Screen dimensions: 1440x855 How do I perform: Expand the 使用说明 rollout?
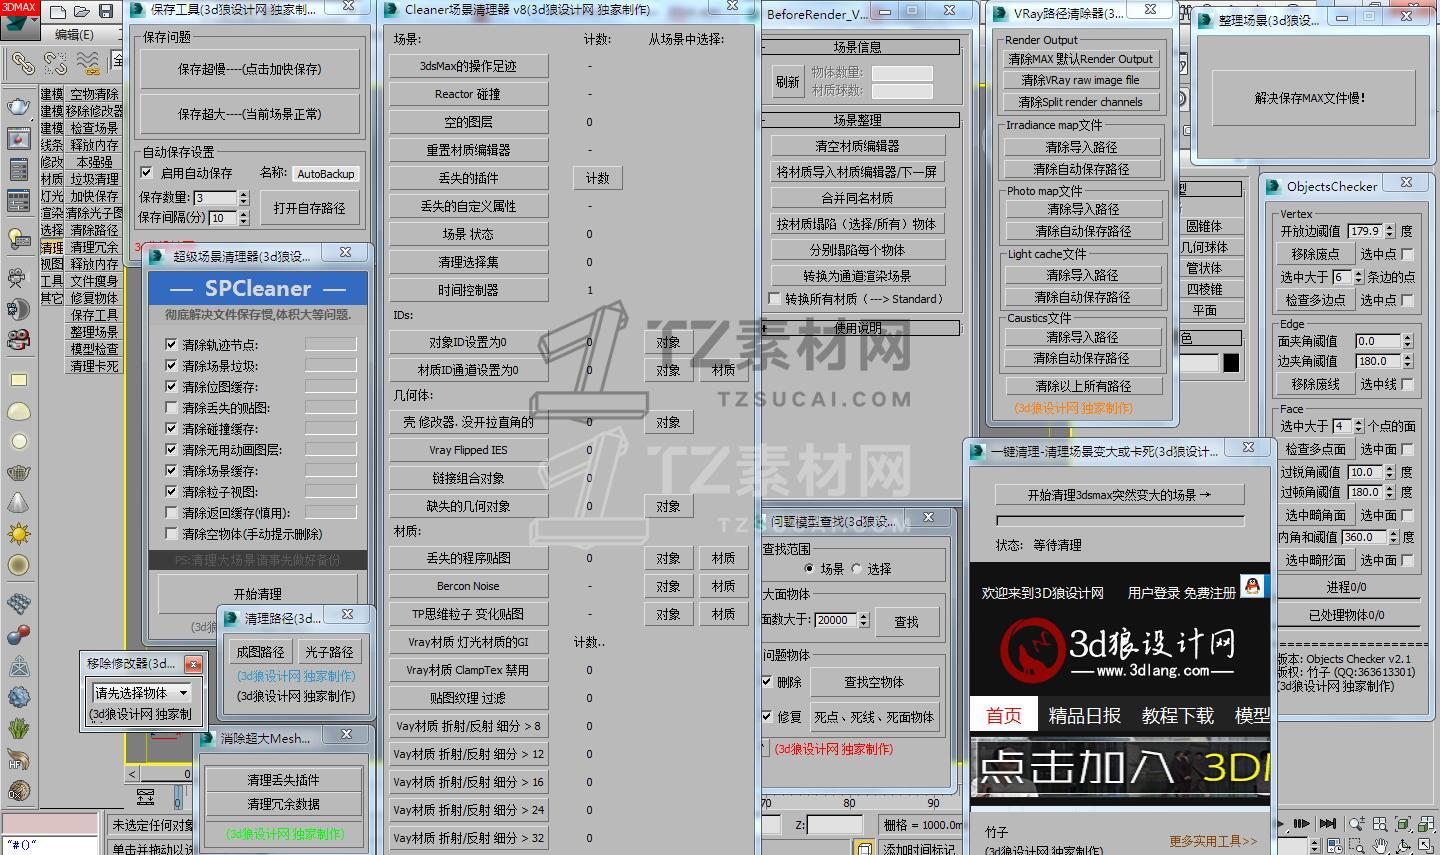click(x=860, y=327)
